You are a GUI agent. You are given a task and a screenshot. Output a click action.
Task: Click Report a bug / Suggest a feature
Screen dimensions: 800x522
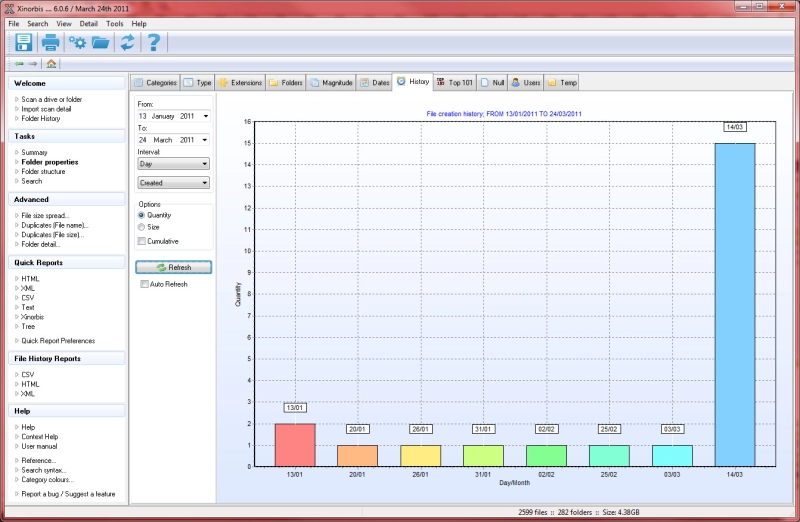[68, 494]
